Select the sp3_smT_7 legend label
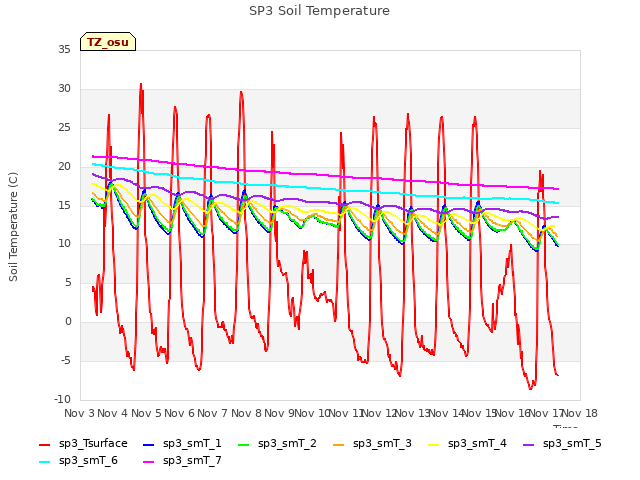The height and width of the screenshot is (480, 640). coord(192,461)
